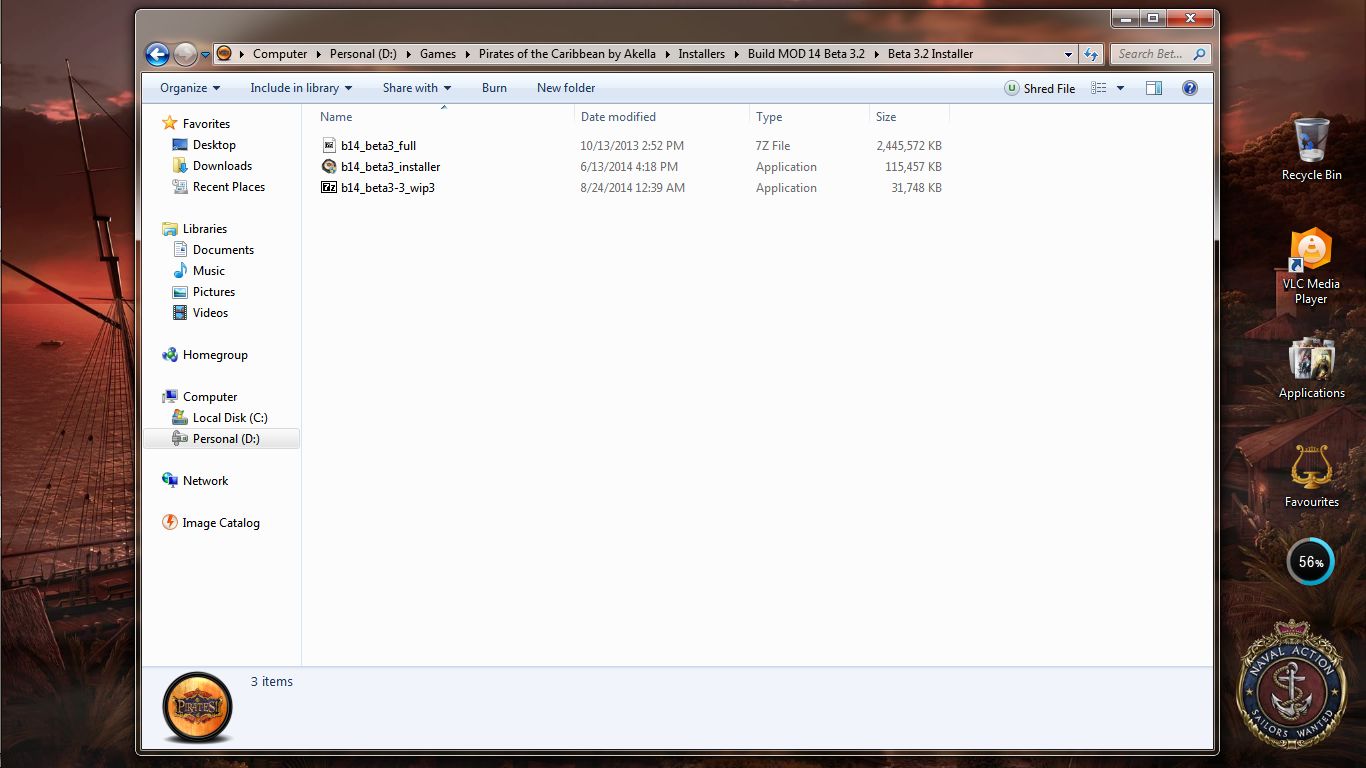The height and width of the screenshot is (768, 1366).
Task: Click the 56% circular meter gadget
Action: click(1310, 562)
